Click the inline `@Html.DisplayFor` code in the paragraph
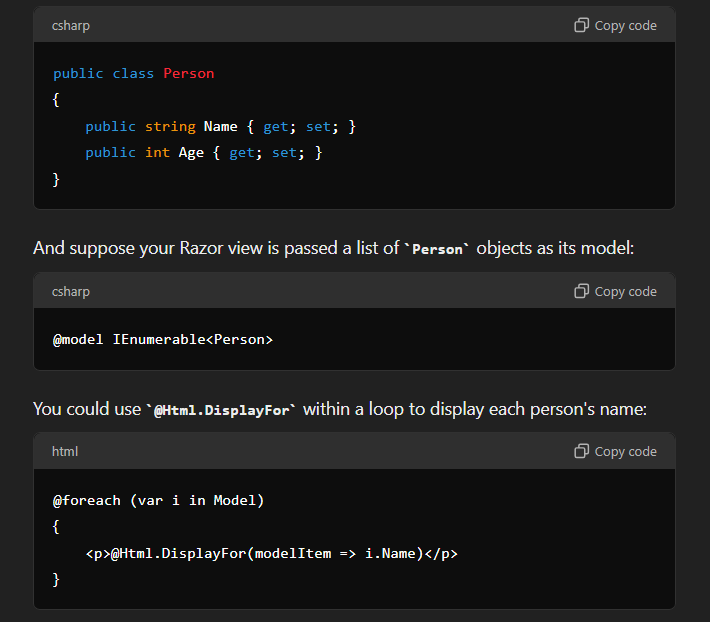This screenshot has width=710, height=622. [221, 410]
